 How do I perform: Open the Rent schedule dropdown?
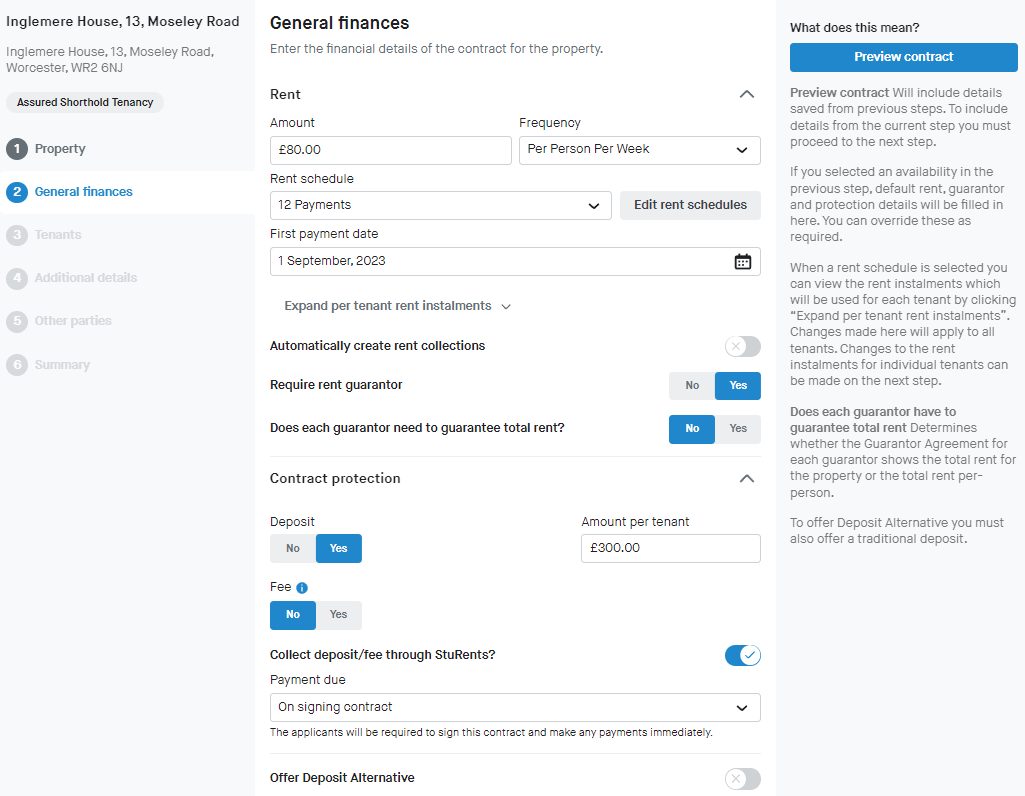[440, 205]
